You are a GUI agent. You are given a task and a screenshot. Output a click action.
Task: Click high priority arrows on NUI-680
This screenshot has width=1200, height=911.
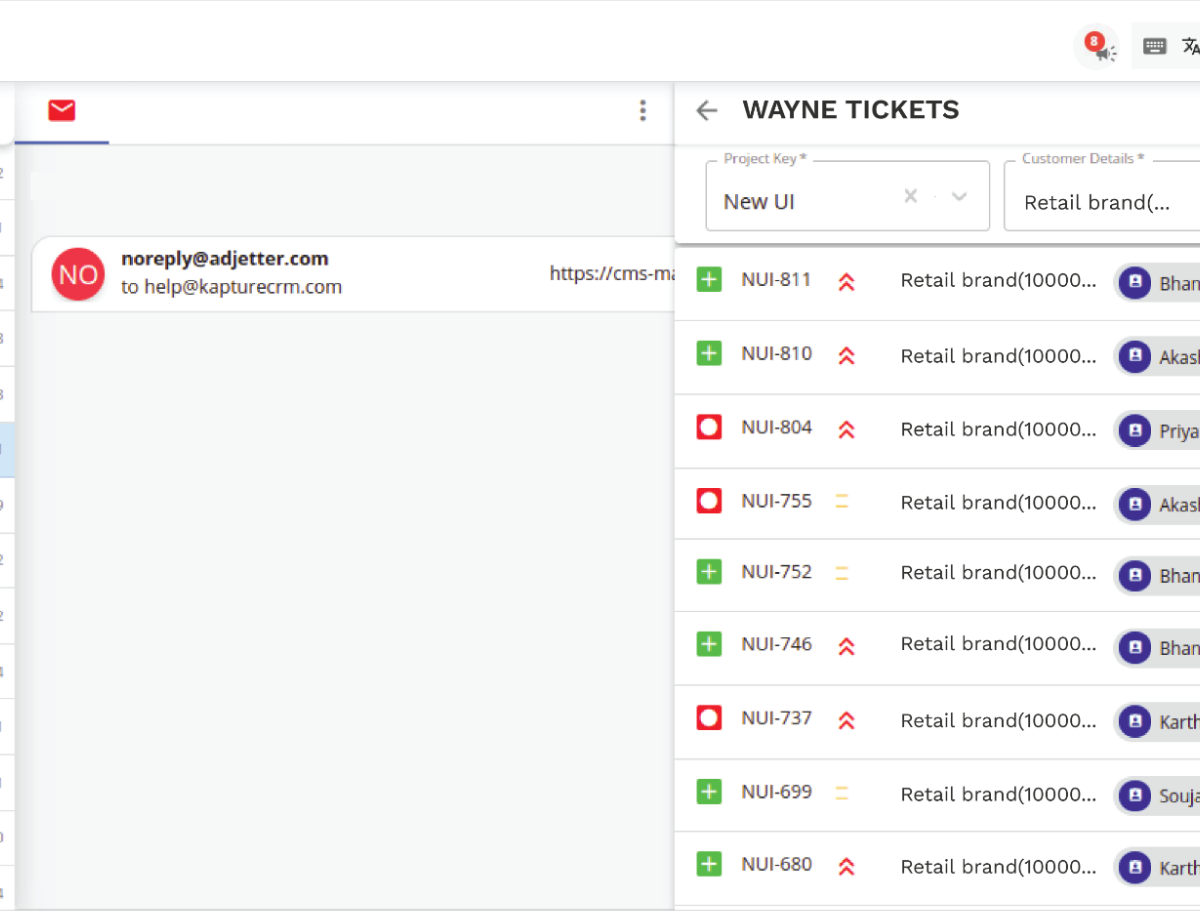tap(846, 866)
